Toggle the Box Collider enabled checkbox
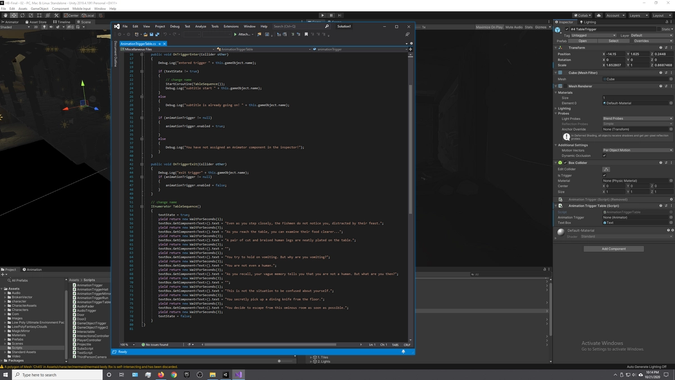Image resolution: width=675 pixels, height=380 pixels. pos(565,163)
